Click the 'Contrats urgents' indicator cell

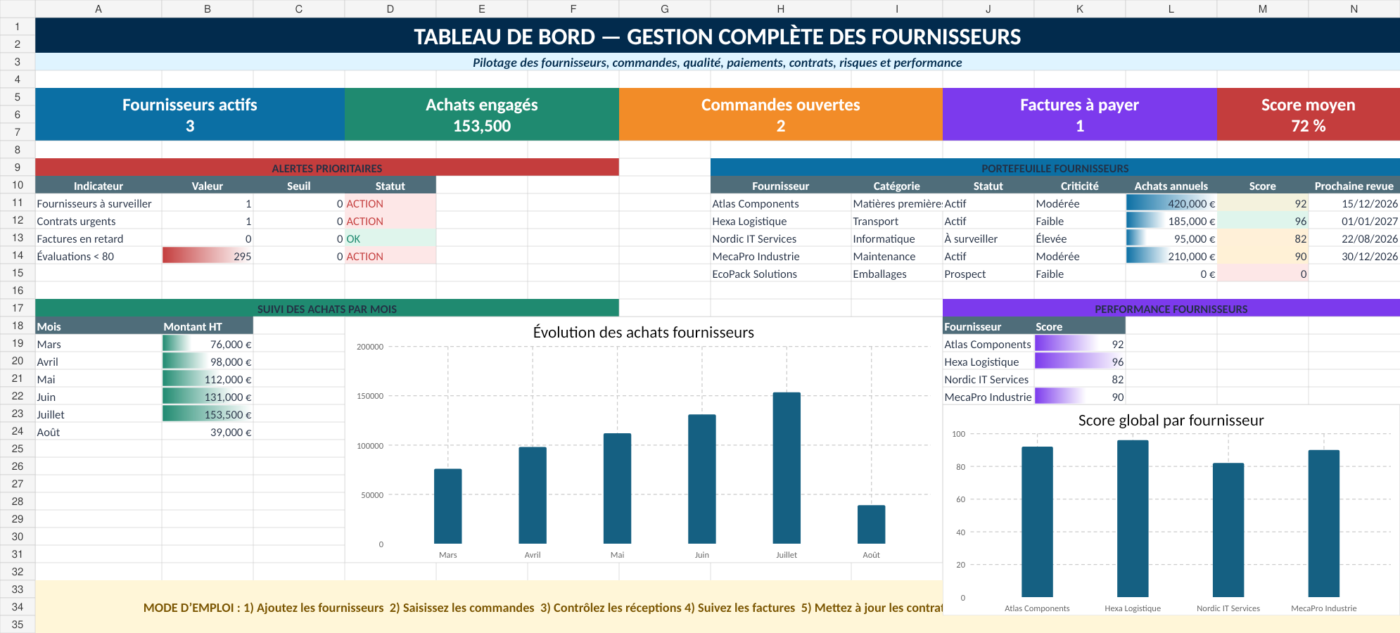click(98, 221)
